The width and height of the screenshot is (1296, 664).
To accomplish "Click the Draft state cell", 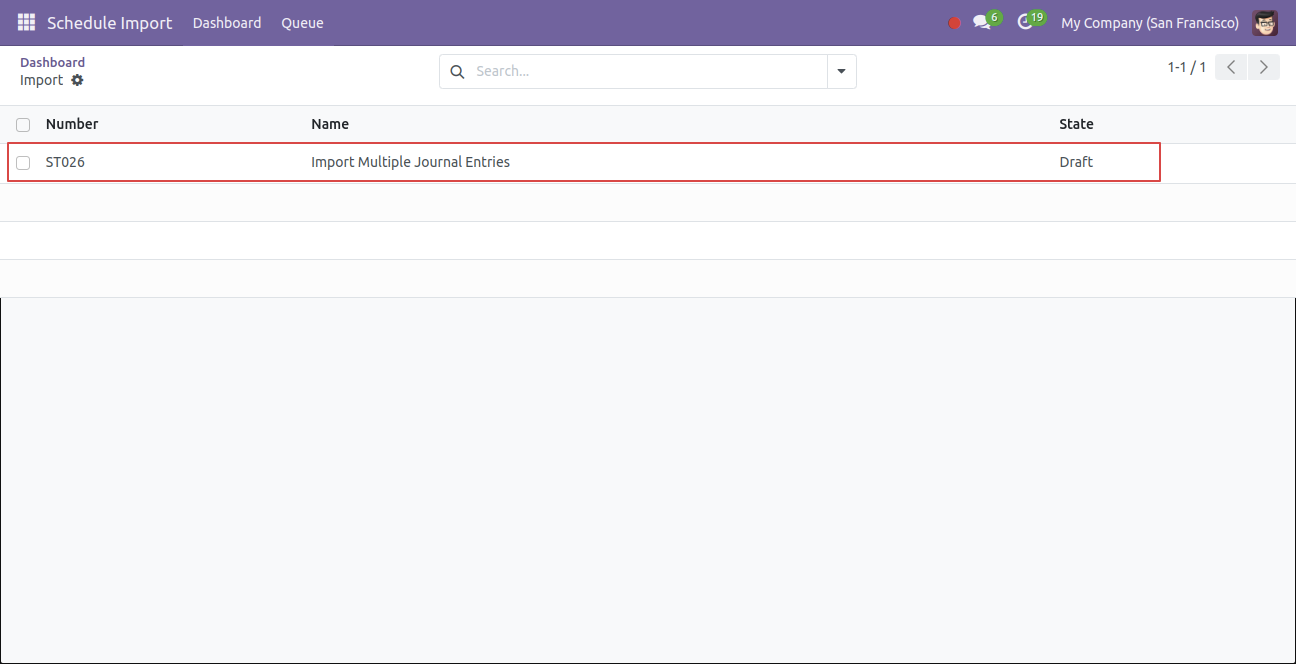I will click(x=1076, y=162).
